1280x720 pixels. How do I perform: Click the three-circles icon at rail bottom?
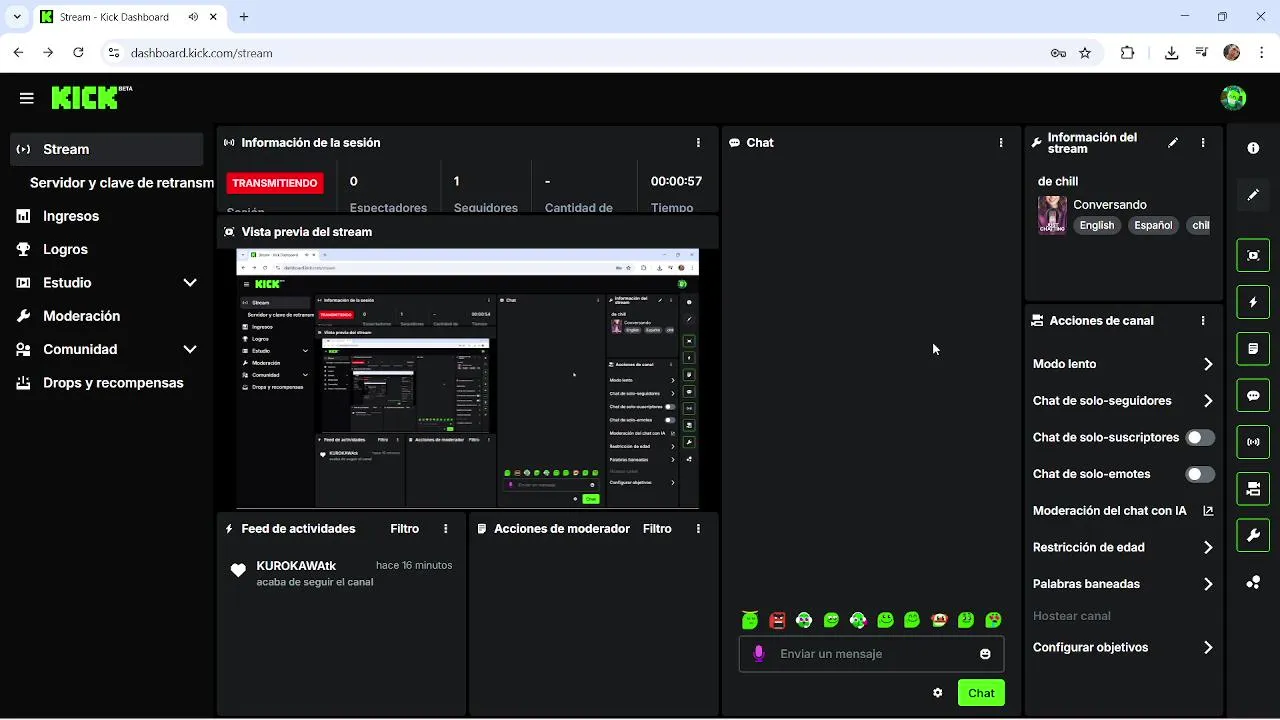[x=1253, y=582]
